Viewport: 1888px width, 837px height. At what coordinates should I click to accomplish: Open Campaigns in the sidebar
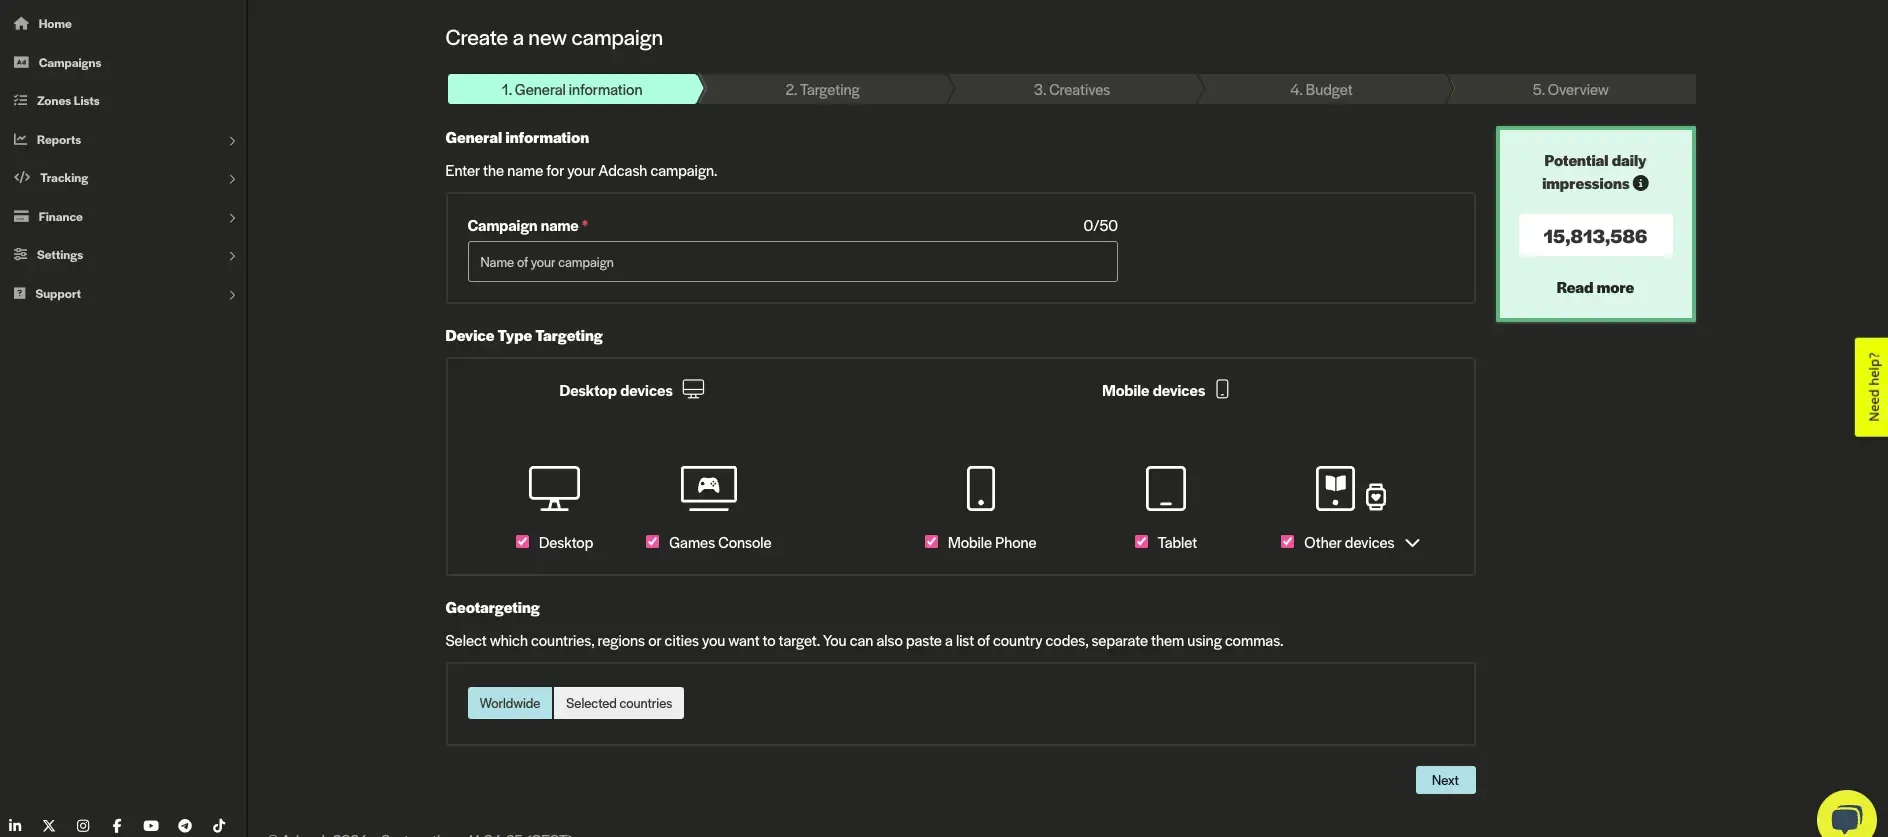[x=69, y=63]
